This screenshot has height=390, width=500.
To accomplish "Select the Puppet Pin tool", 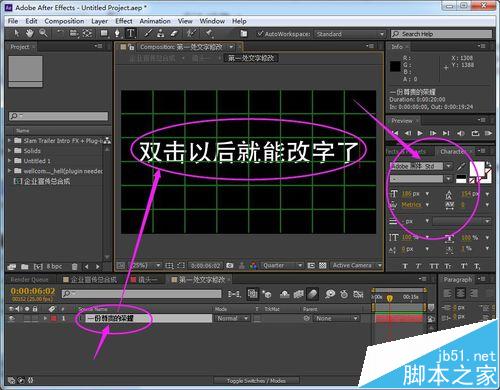I will point(209,33).
